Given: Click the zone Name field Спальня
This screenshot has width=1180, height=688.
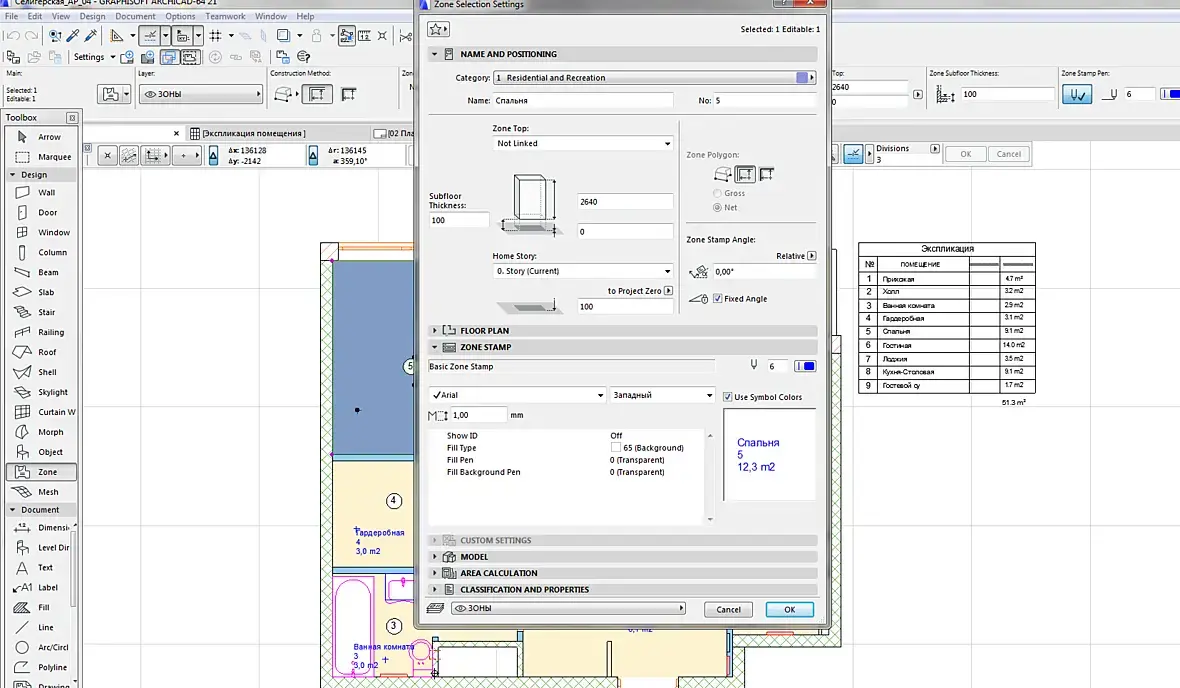Looking at the screenshot, I should point(582,100).
